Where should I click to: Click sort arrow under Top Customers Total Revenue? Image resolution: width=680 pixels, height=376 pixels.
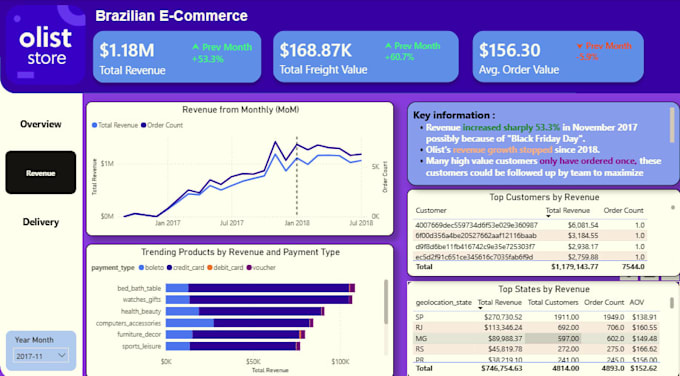pyautogui.click(x=548, y=216)
